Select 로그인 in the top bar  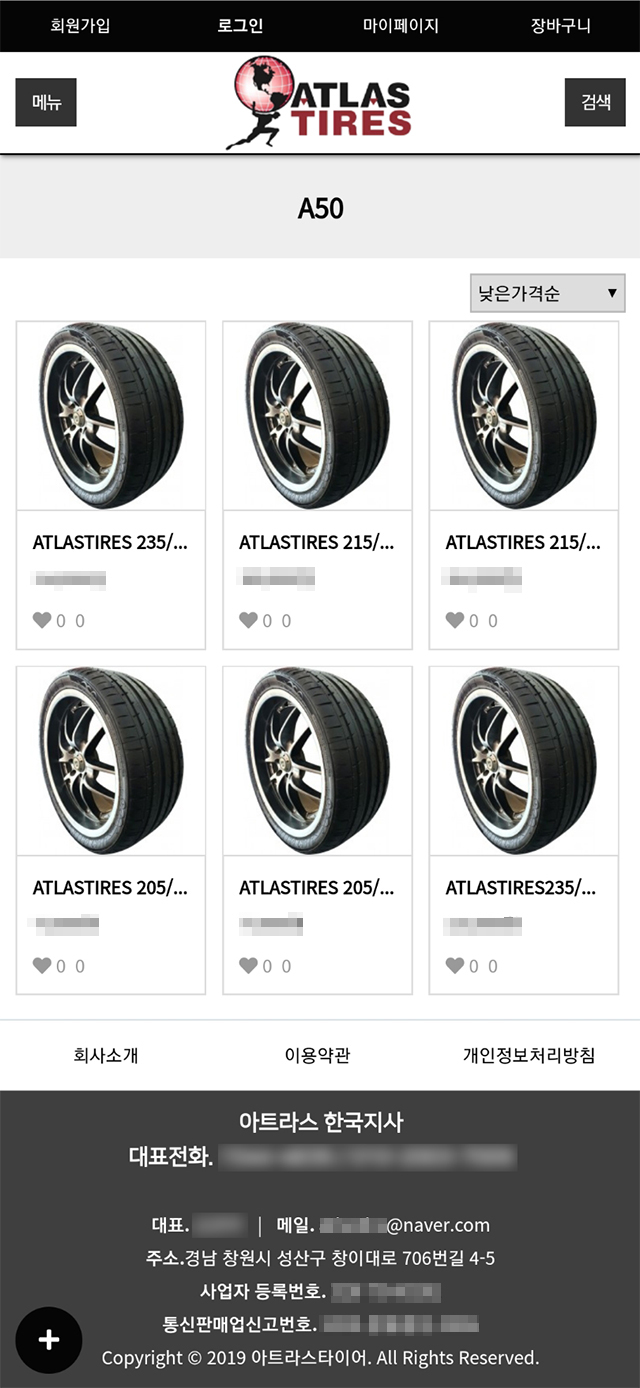240,26
